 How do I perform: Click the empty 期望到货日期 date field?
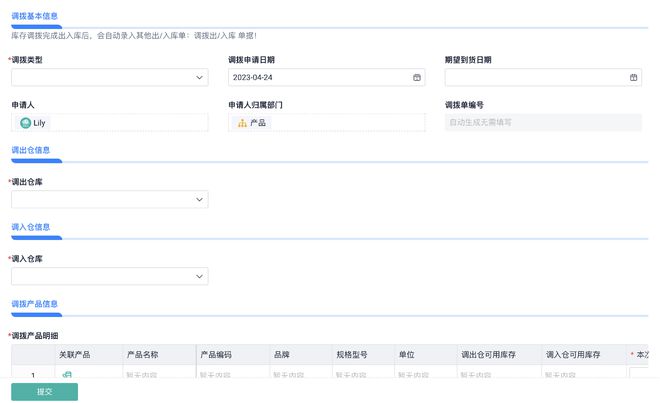pos(543,77)
